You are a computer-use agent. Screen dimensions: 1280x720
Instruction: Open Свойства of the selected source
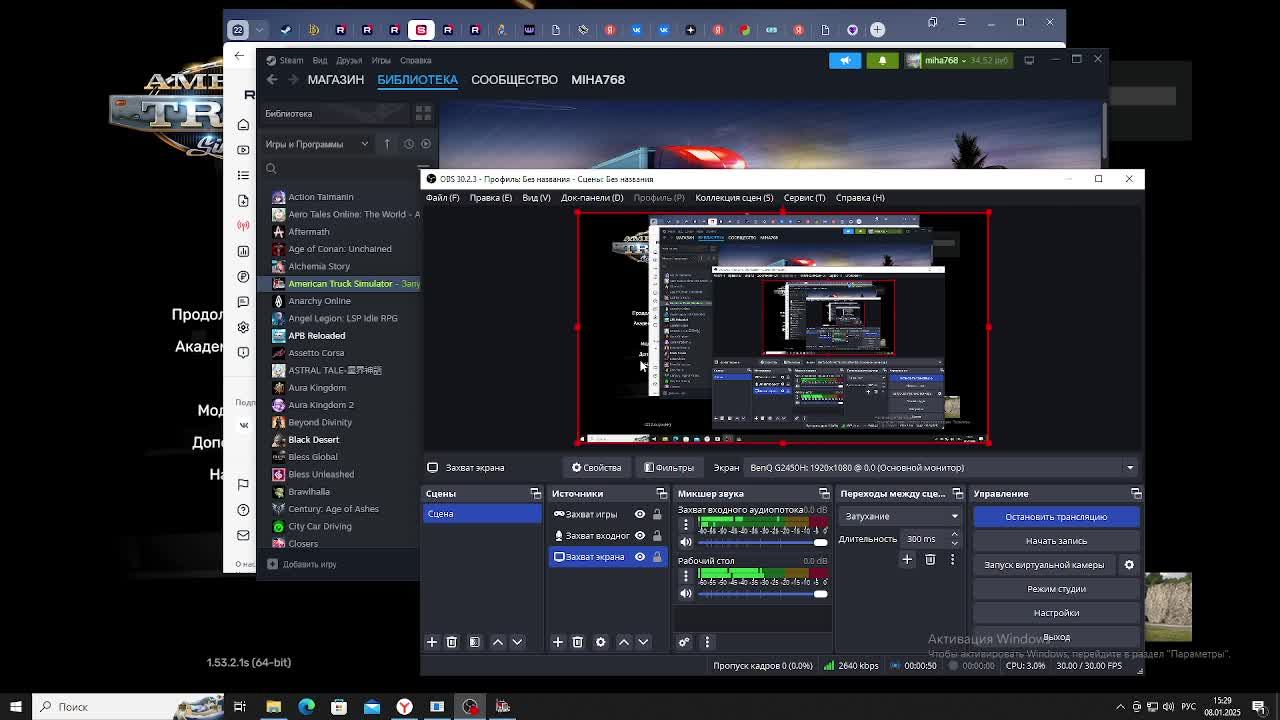click(x=597, y=467)
